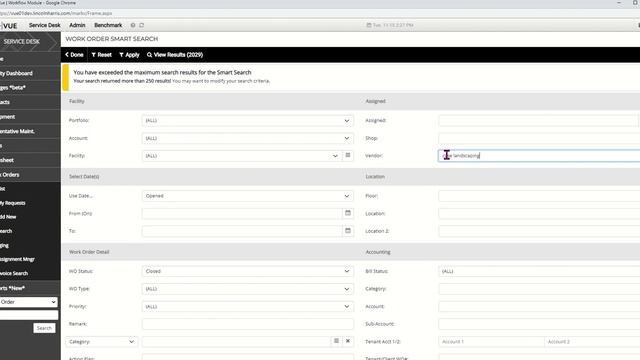Click the Location 2 input field
Image resolution: width=640 pixels, height=360 pixels.
click(539, 231)
